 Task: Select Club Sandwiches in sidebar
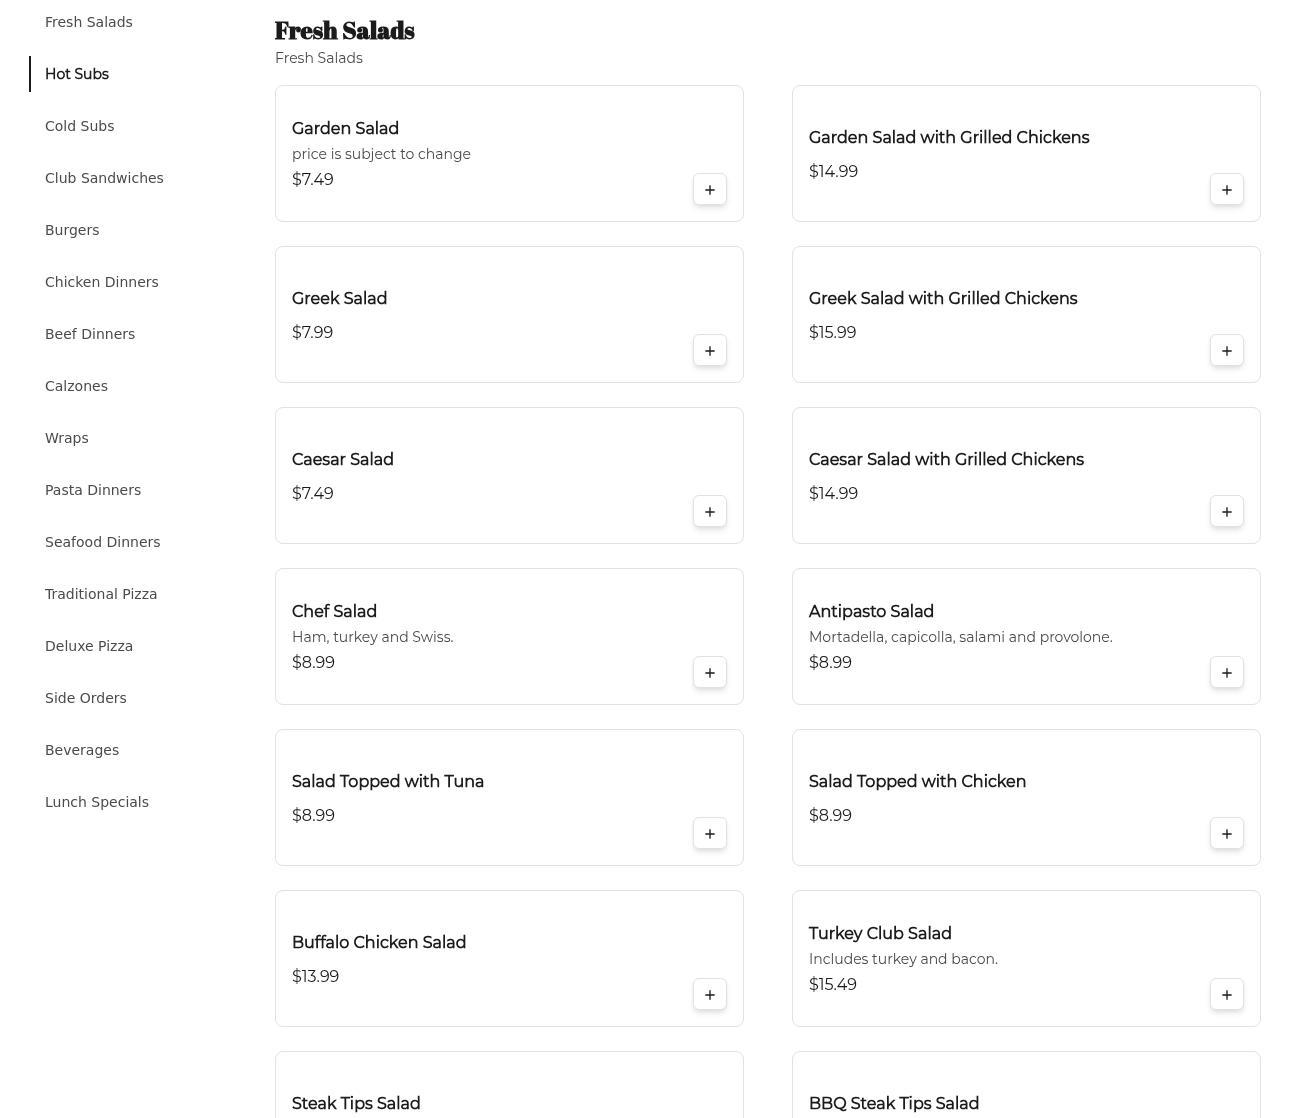(x=104, y=178)
